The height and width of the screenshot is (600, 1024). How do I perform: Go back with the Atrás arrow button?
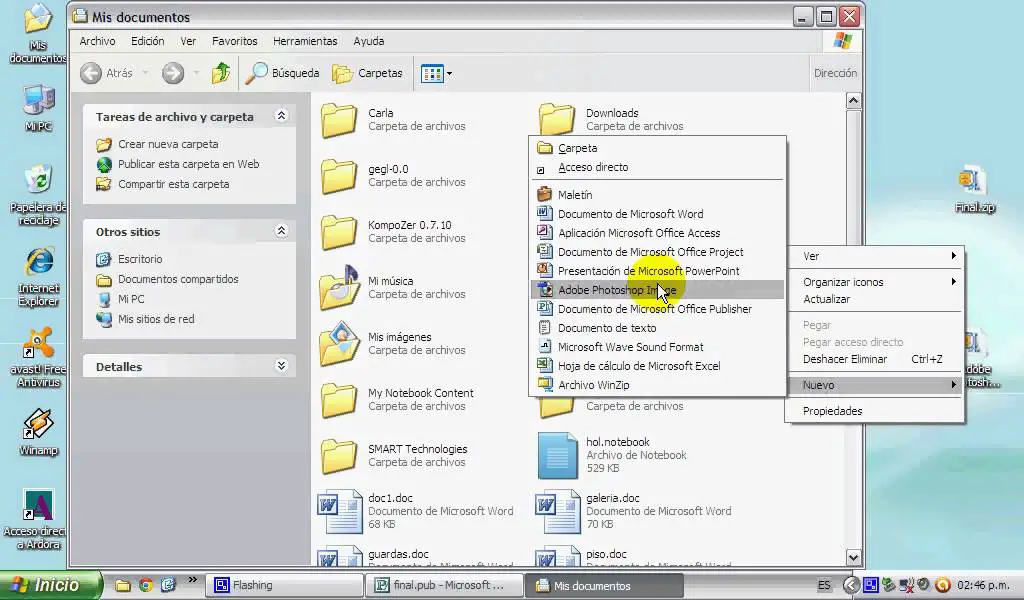tap(91, 73)
